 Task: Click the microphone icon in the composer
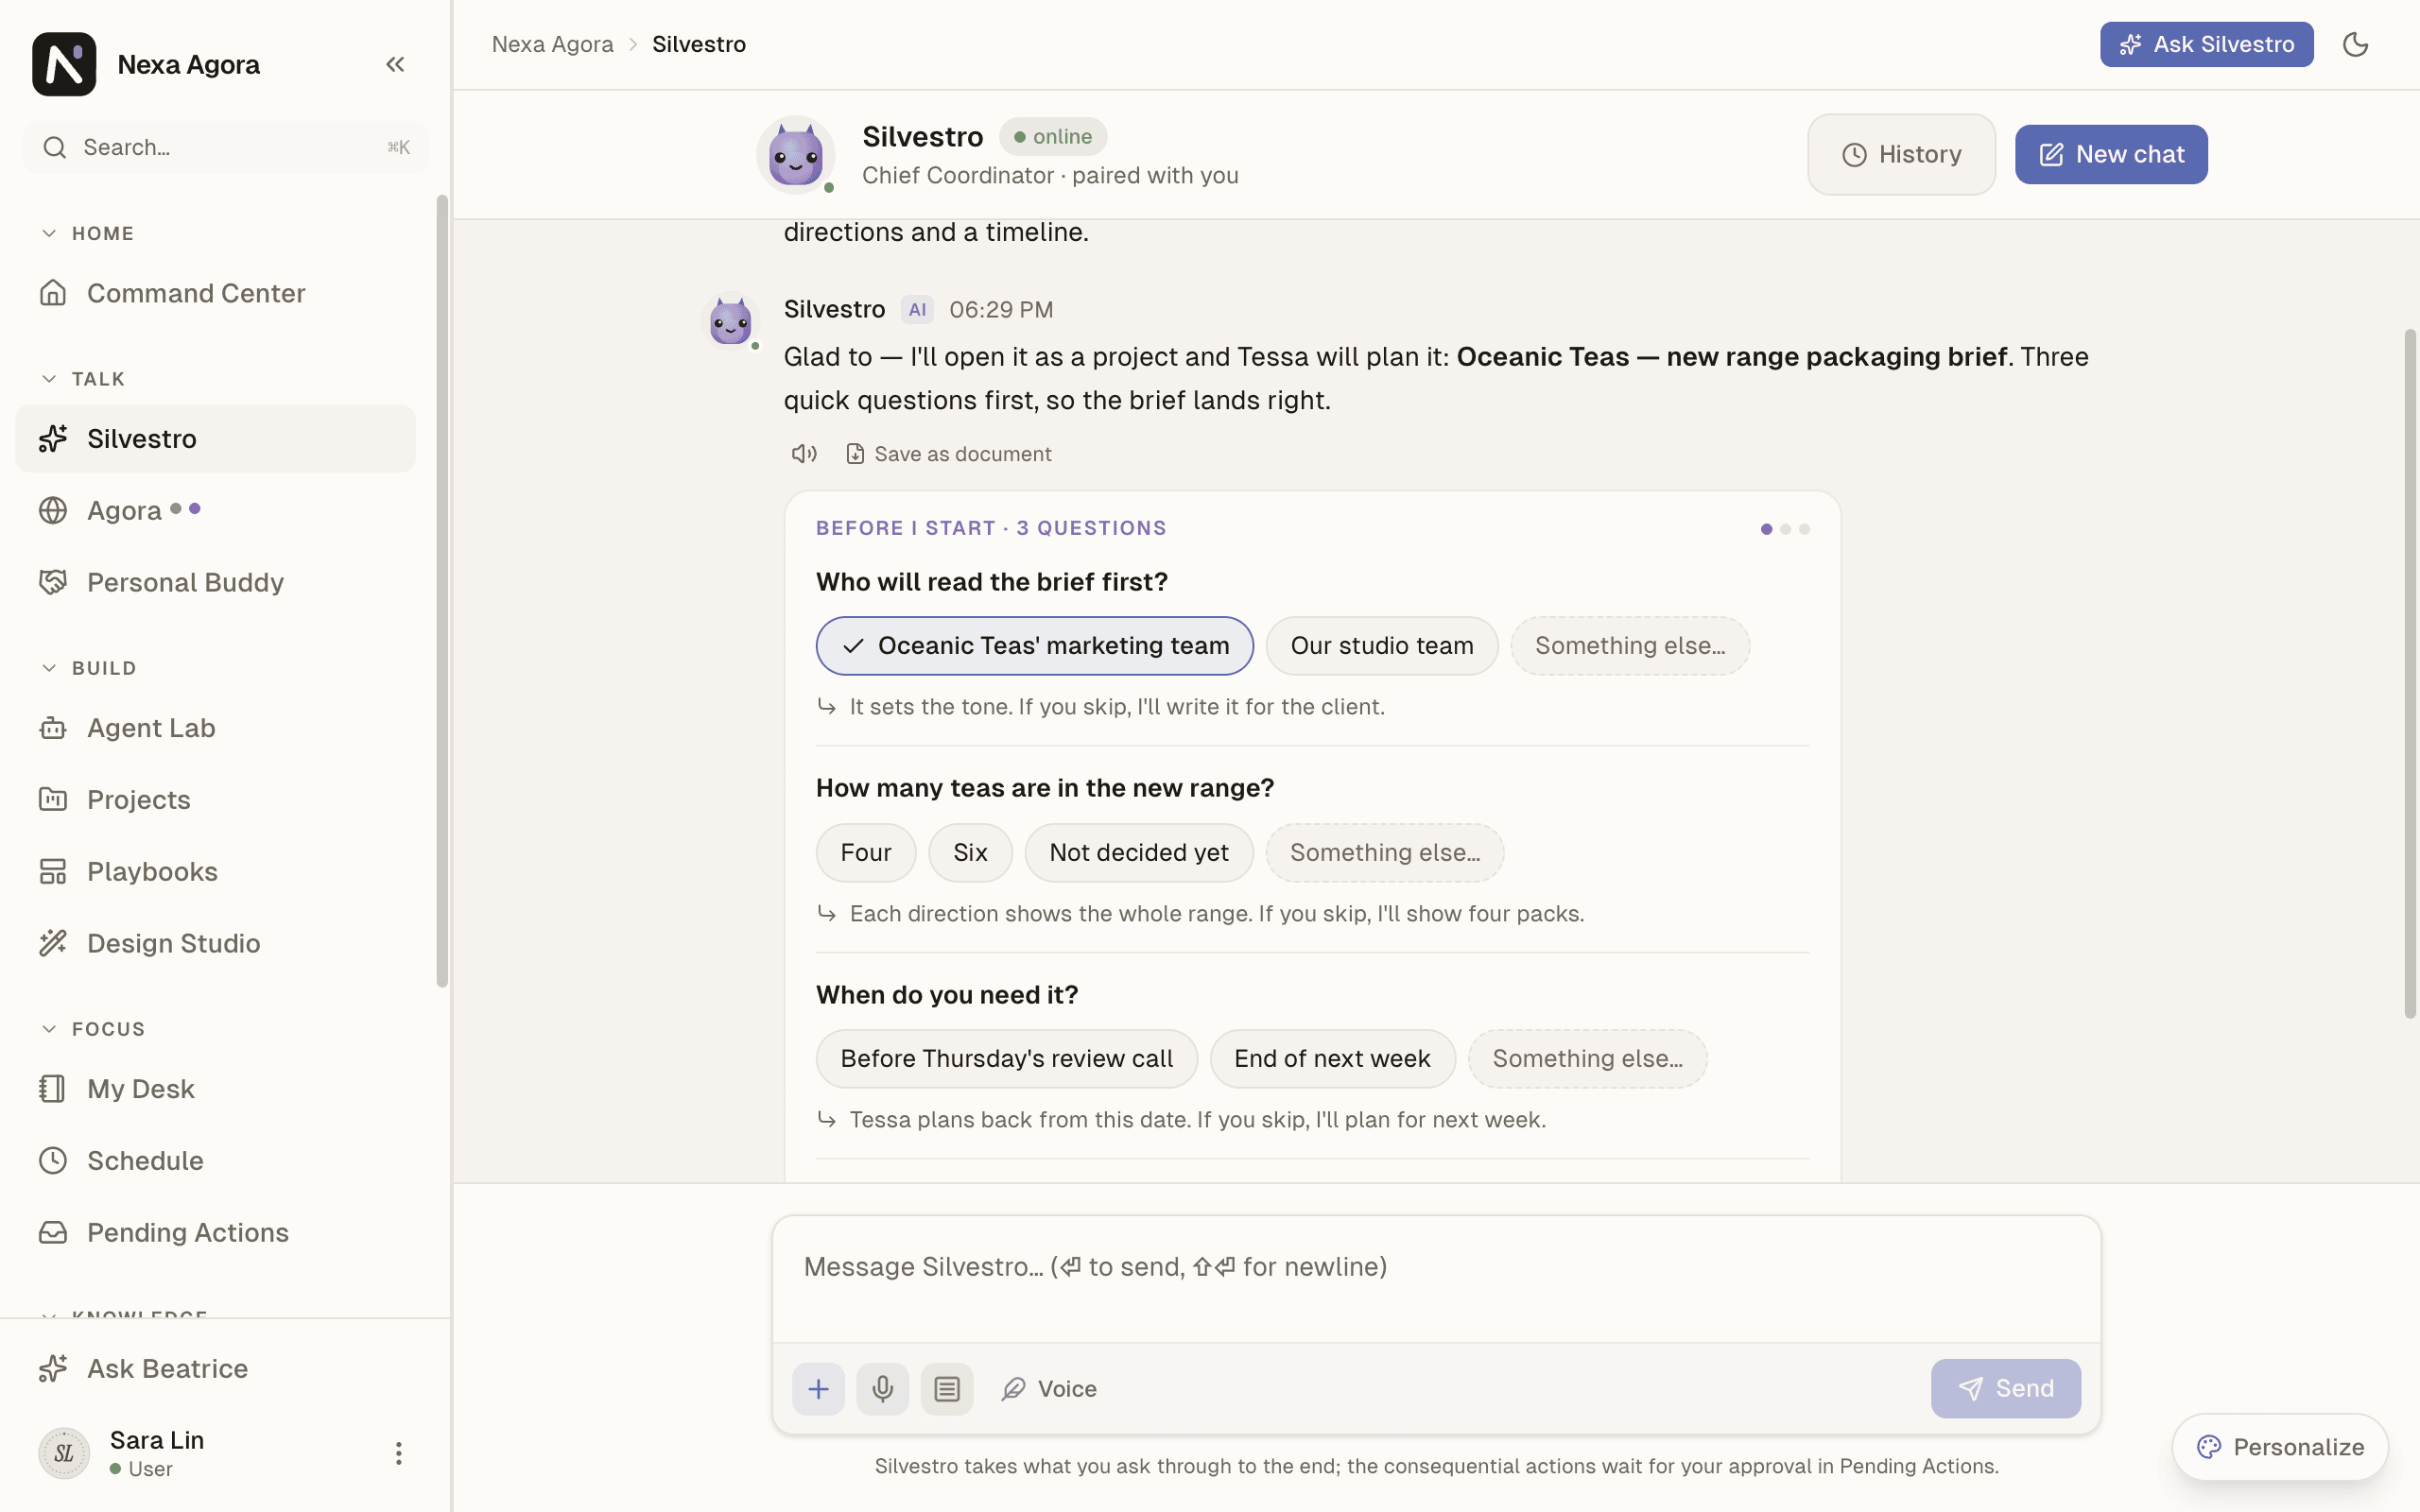pyautogui.click(x=882, y=1388)
